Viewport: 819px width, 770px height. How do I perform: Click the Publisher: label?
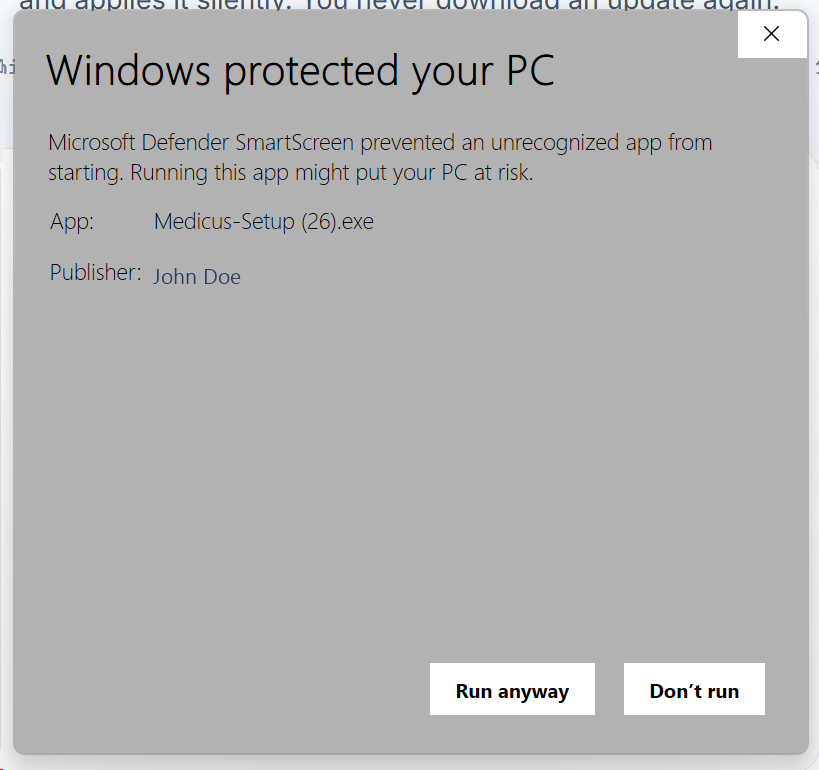click(x=96, y=272)
